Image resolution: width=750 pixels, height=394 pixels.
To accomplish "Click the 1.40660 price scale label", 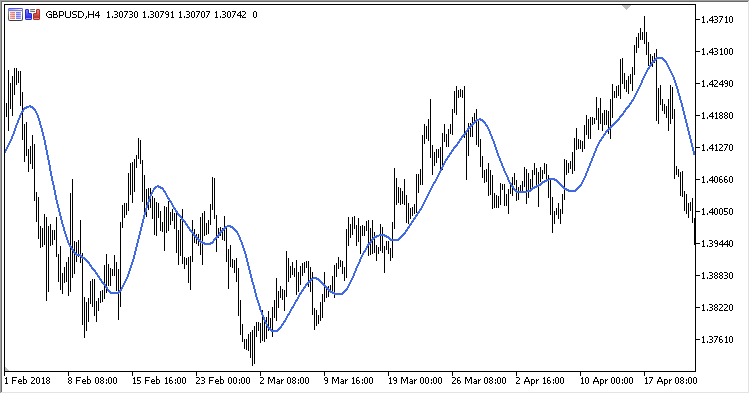I will click(717, 180).
